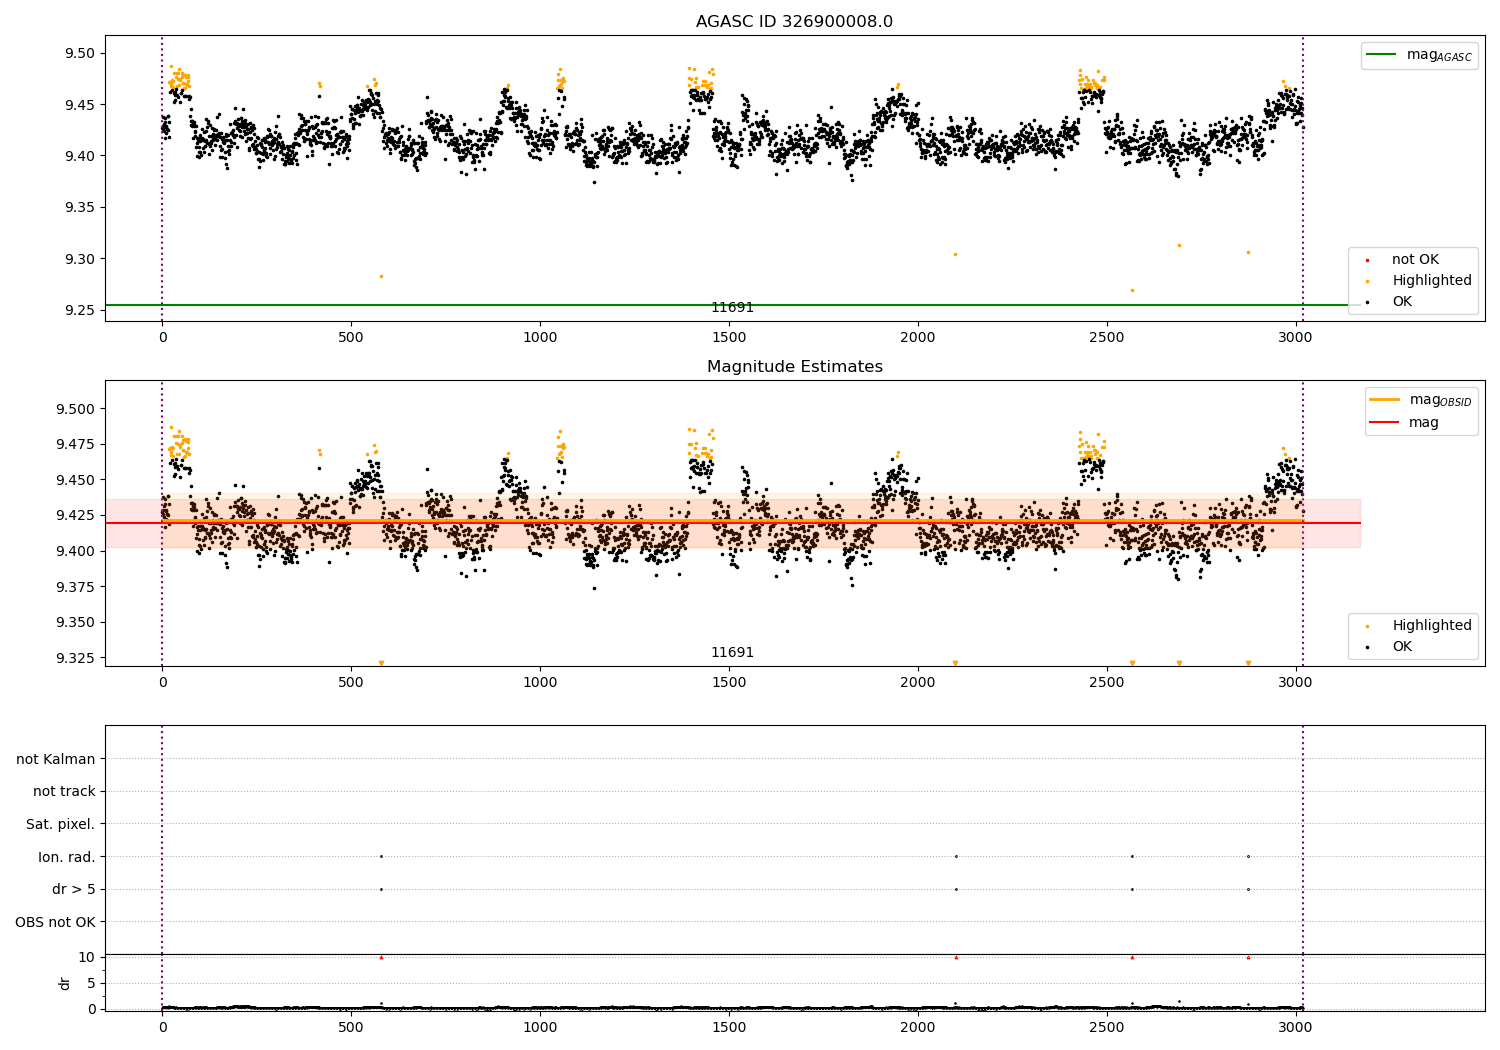Click the 'AGASC ID 326900008.0' title
Viewport: 1500px width, 1050px height.
click(795, 22)
